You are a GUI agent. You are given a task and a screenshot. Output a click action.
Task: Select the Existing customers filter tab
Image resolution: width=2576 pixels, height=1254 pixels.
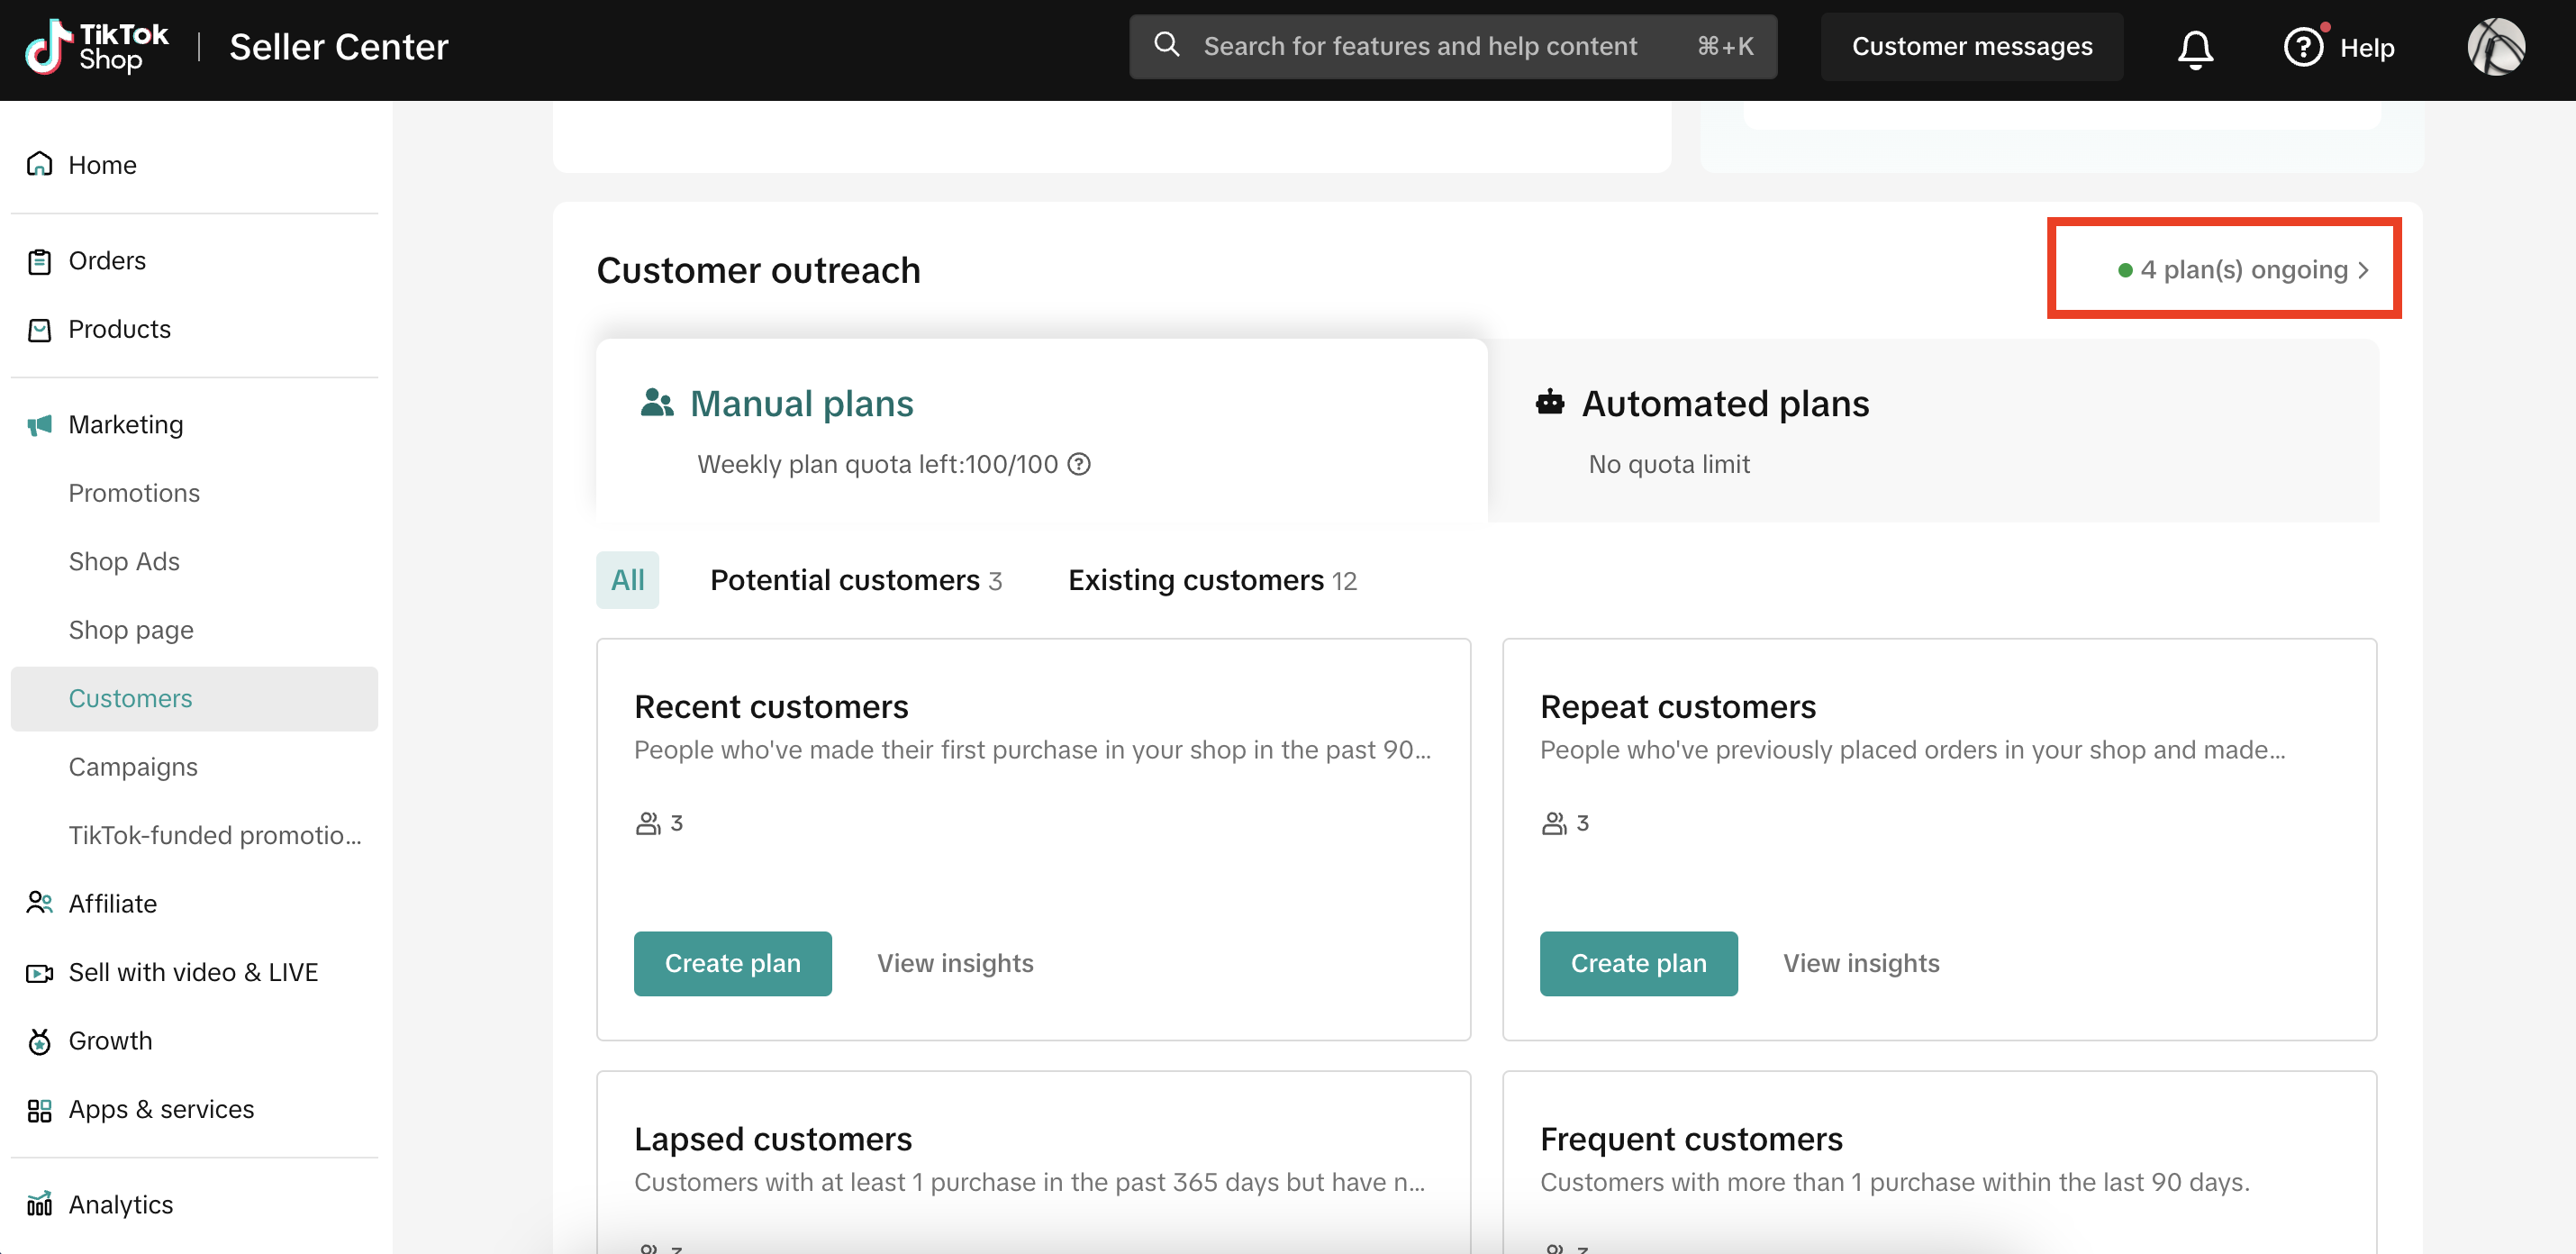tap(1211, 580)
